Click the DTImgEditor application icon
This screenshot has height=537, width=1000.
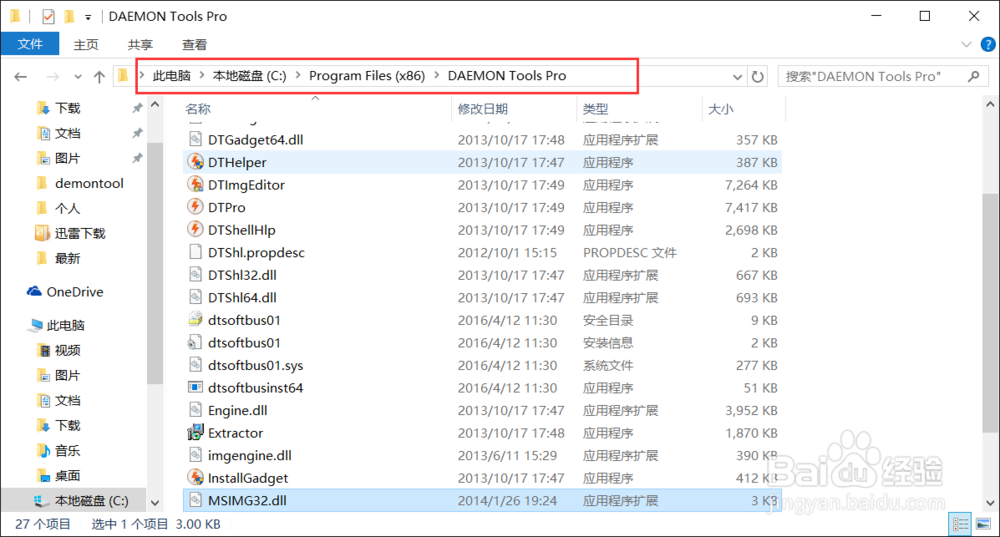(195, 184)
